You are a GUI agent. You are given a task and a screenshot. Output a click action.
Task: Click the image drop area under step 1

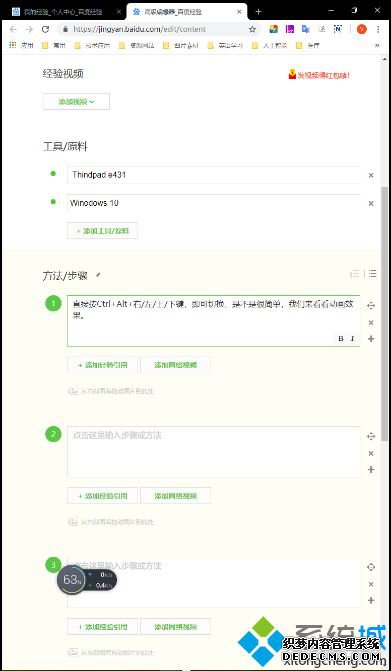point(111,391)
